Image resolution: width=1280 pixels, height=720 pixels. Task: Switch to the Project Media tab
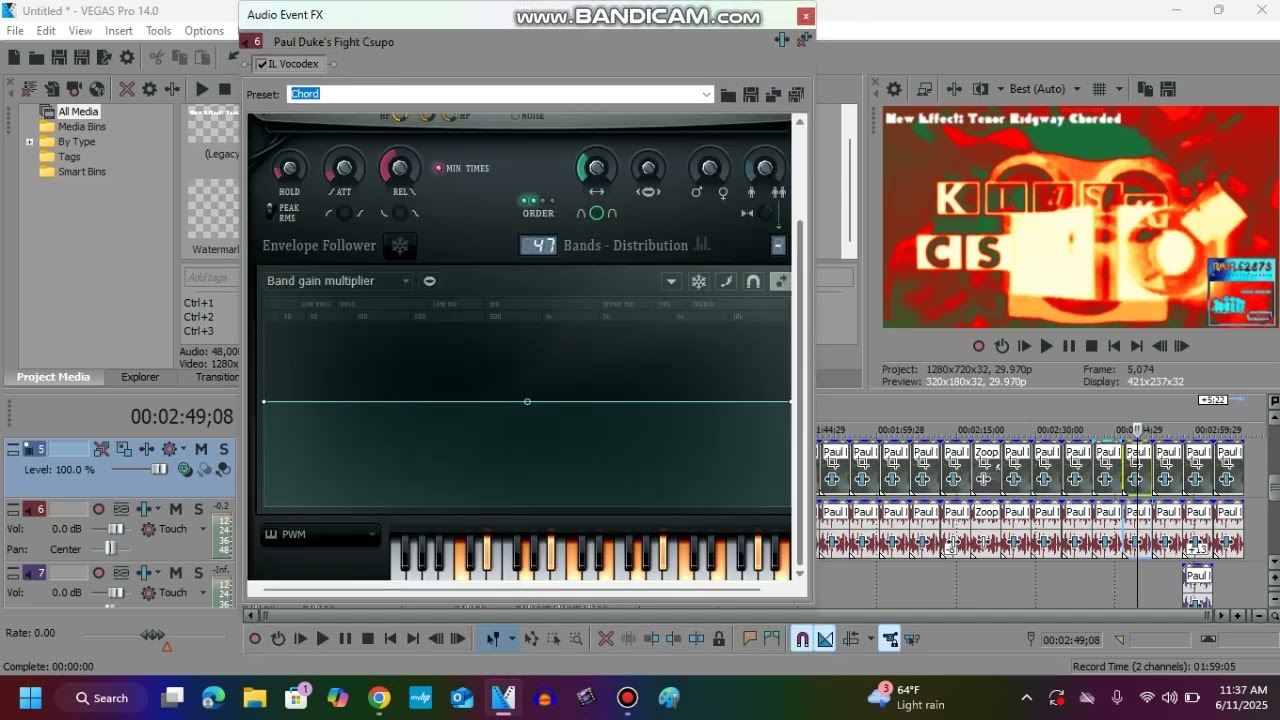coord(53,377)
